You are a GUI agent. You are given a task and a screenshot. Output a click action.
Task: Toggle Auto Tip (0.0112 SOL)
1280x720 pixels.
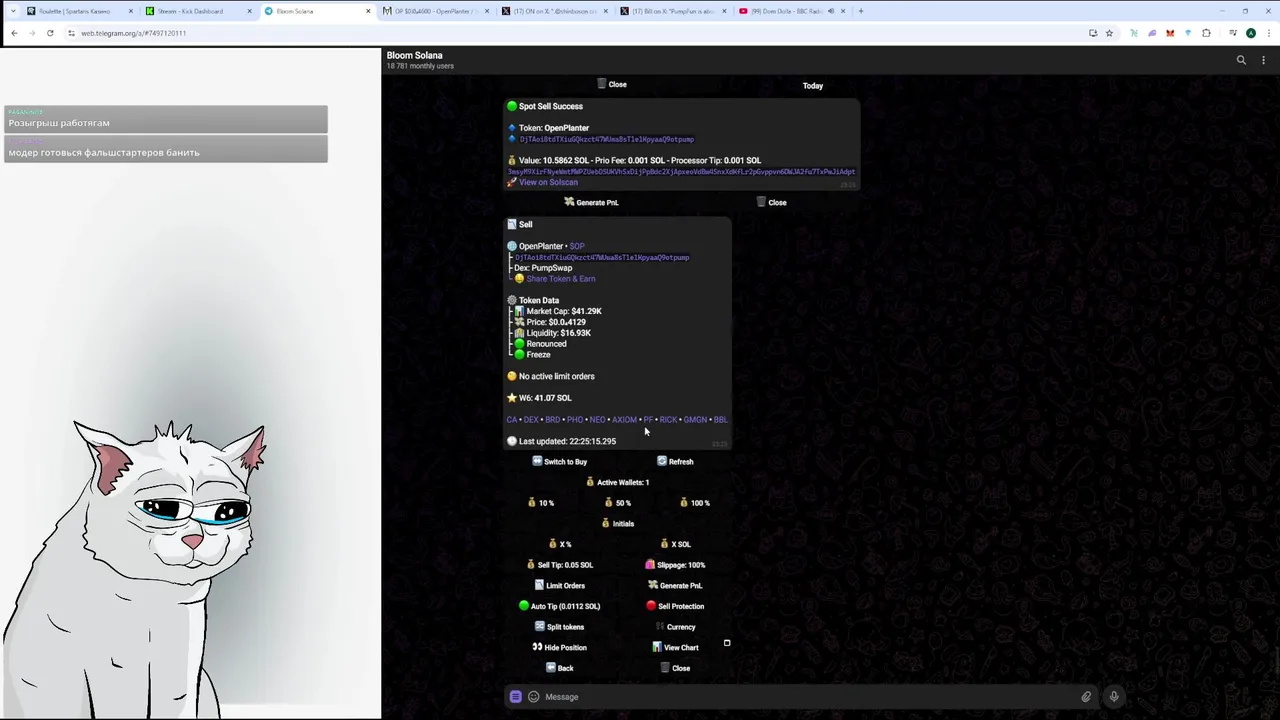[x=560, y=606]
